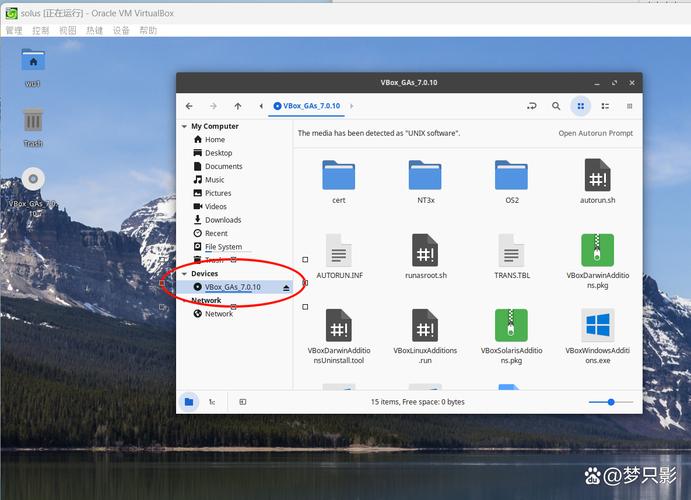Viewport: 691px width, 500px height.
Task: Select VBoxDarwinAdditionsUninstall.tool file
Action: [x=339, y=337]
